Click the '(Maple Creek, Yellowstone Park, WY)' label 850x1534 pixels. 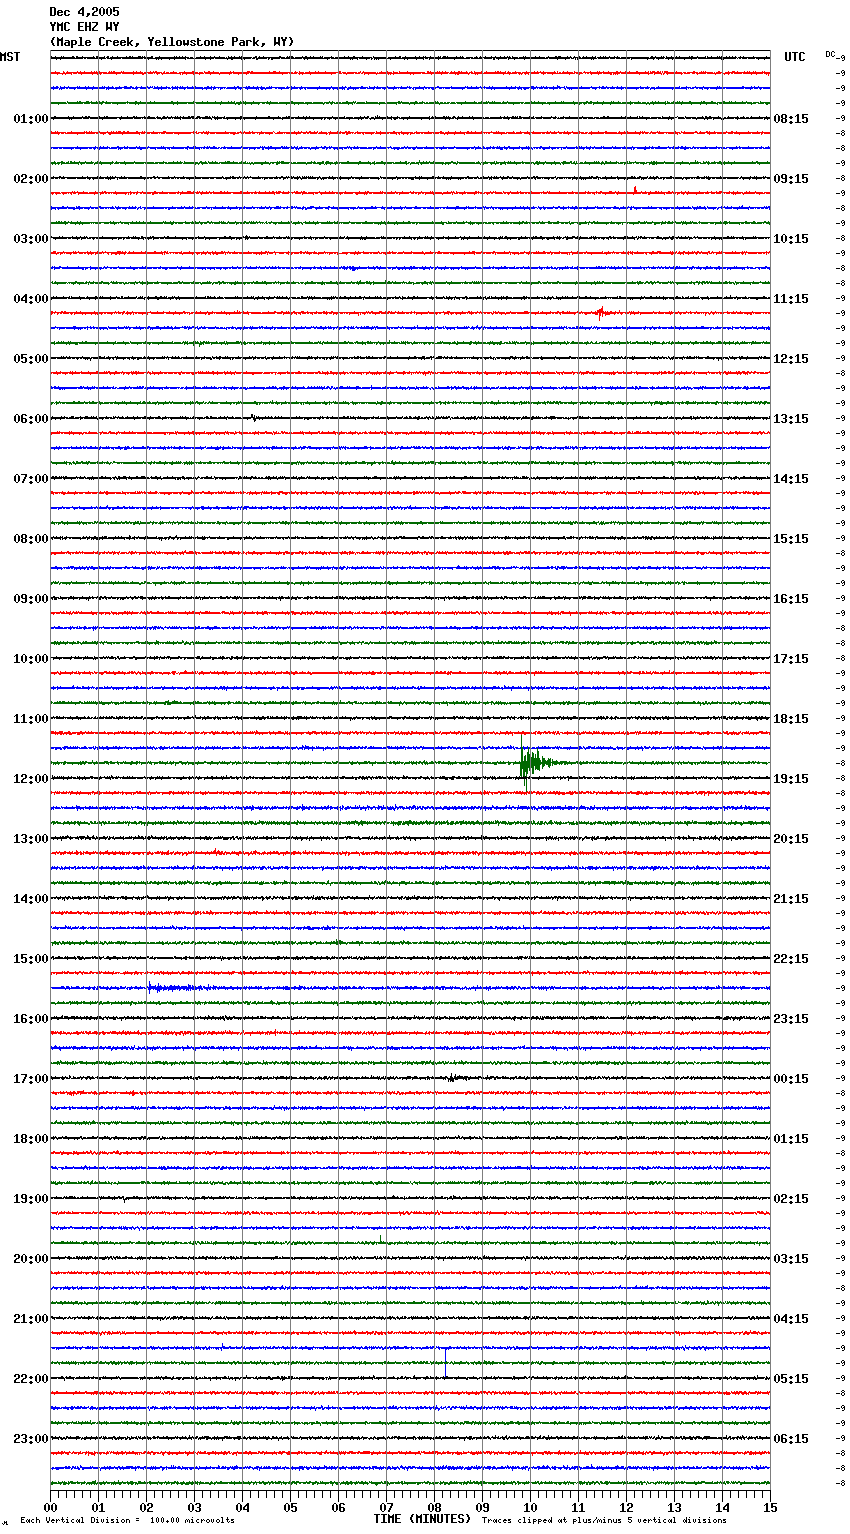click(x=172, y=42)
